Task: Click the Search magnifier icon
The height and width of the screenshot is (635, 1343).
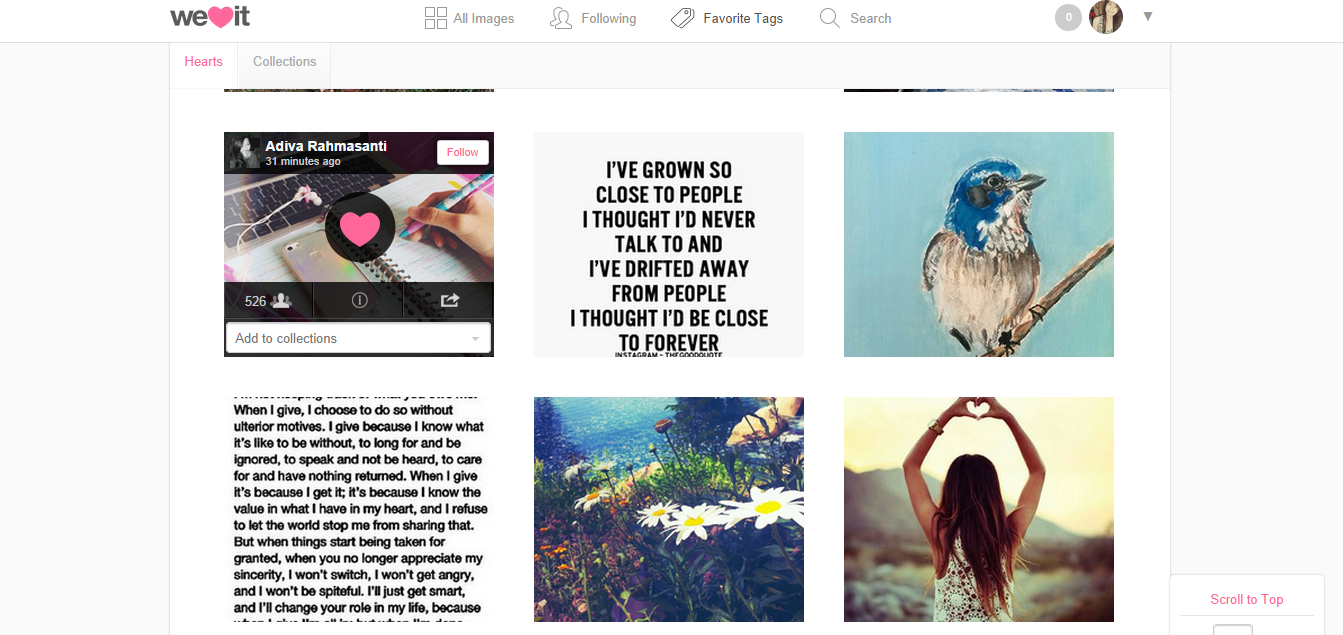Action: (829, 18)
